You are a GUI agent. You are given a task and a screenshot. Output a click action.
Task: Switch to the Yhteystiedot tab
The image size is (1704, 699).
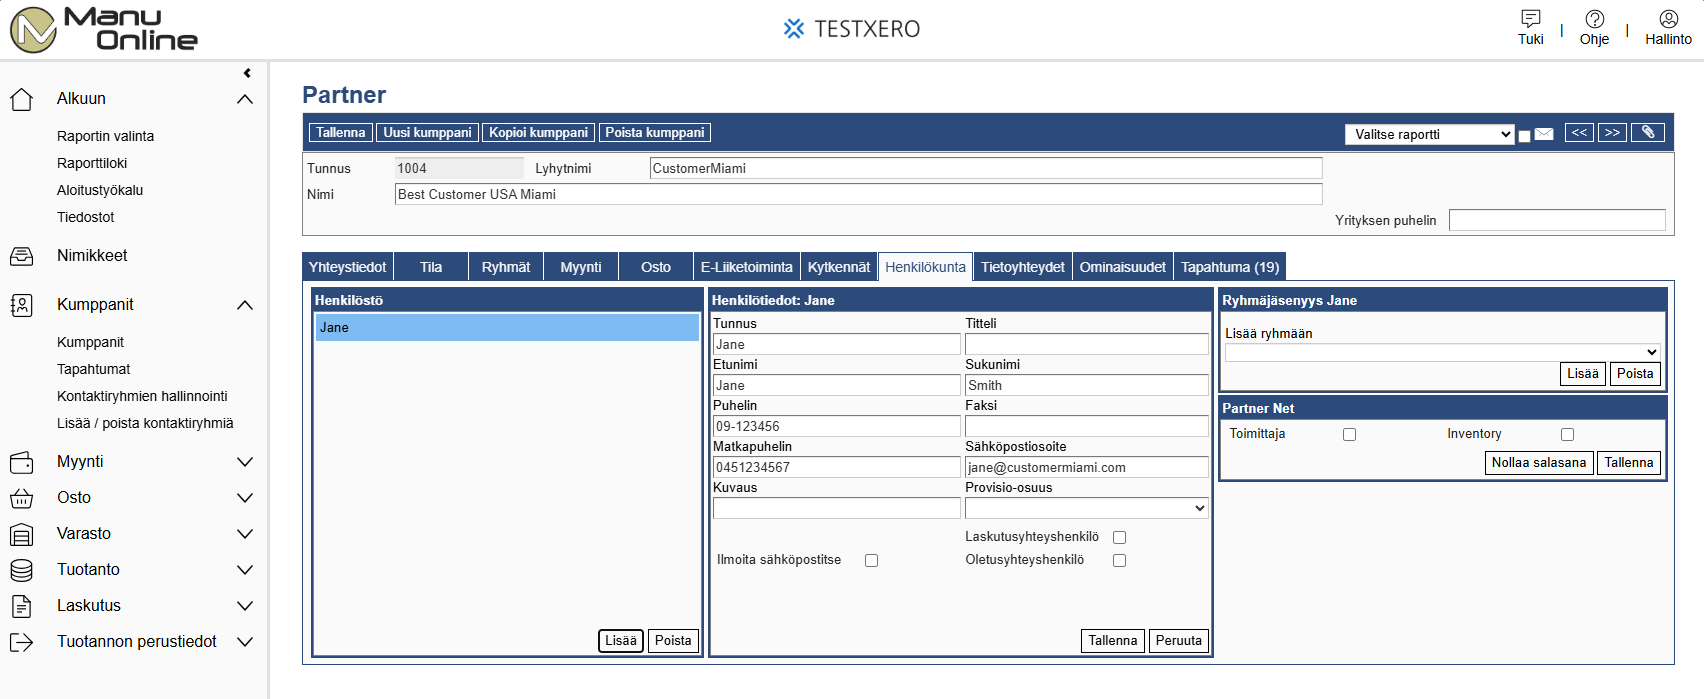pyautogui.click(x=347, y=267)
